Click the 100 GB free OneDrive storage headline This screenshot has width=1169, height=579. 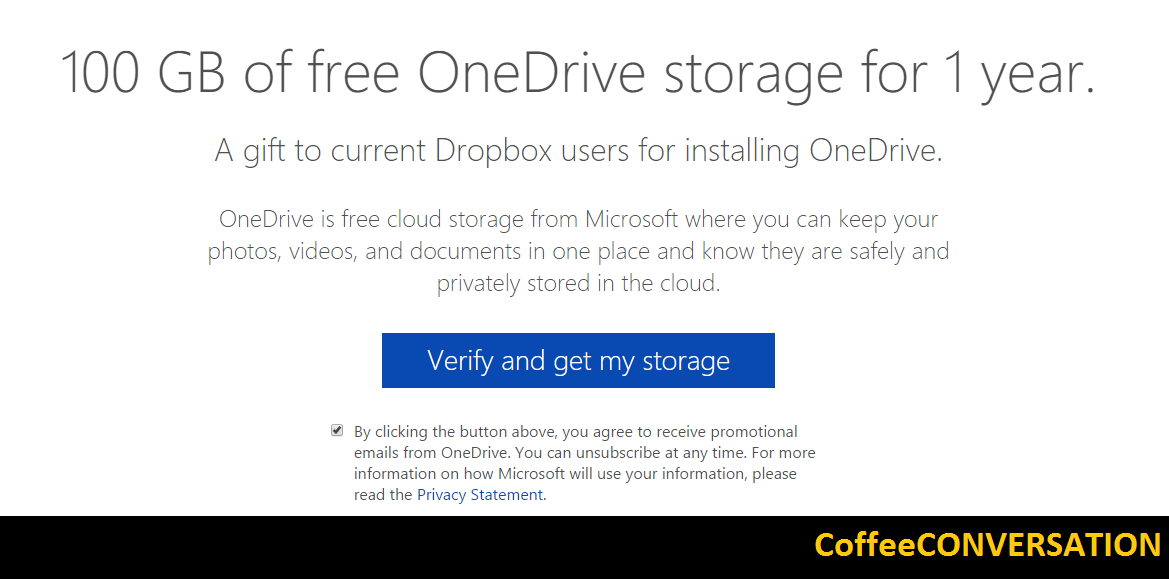578,72
